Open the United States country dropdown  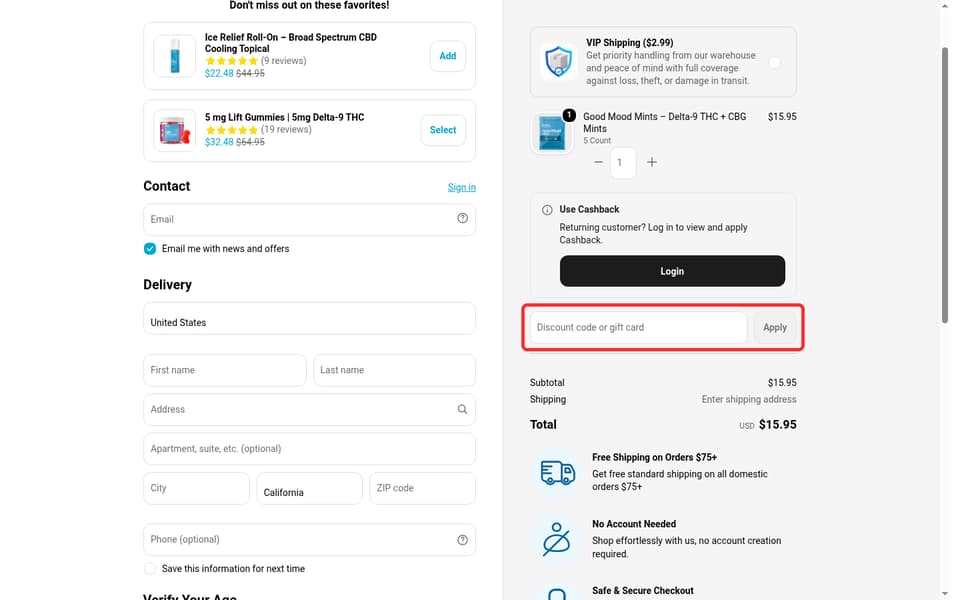coord(309,318)
